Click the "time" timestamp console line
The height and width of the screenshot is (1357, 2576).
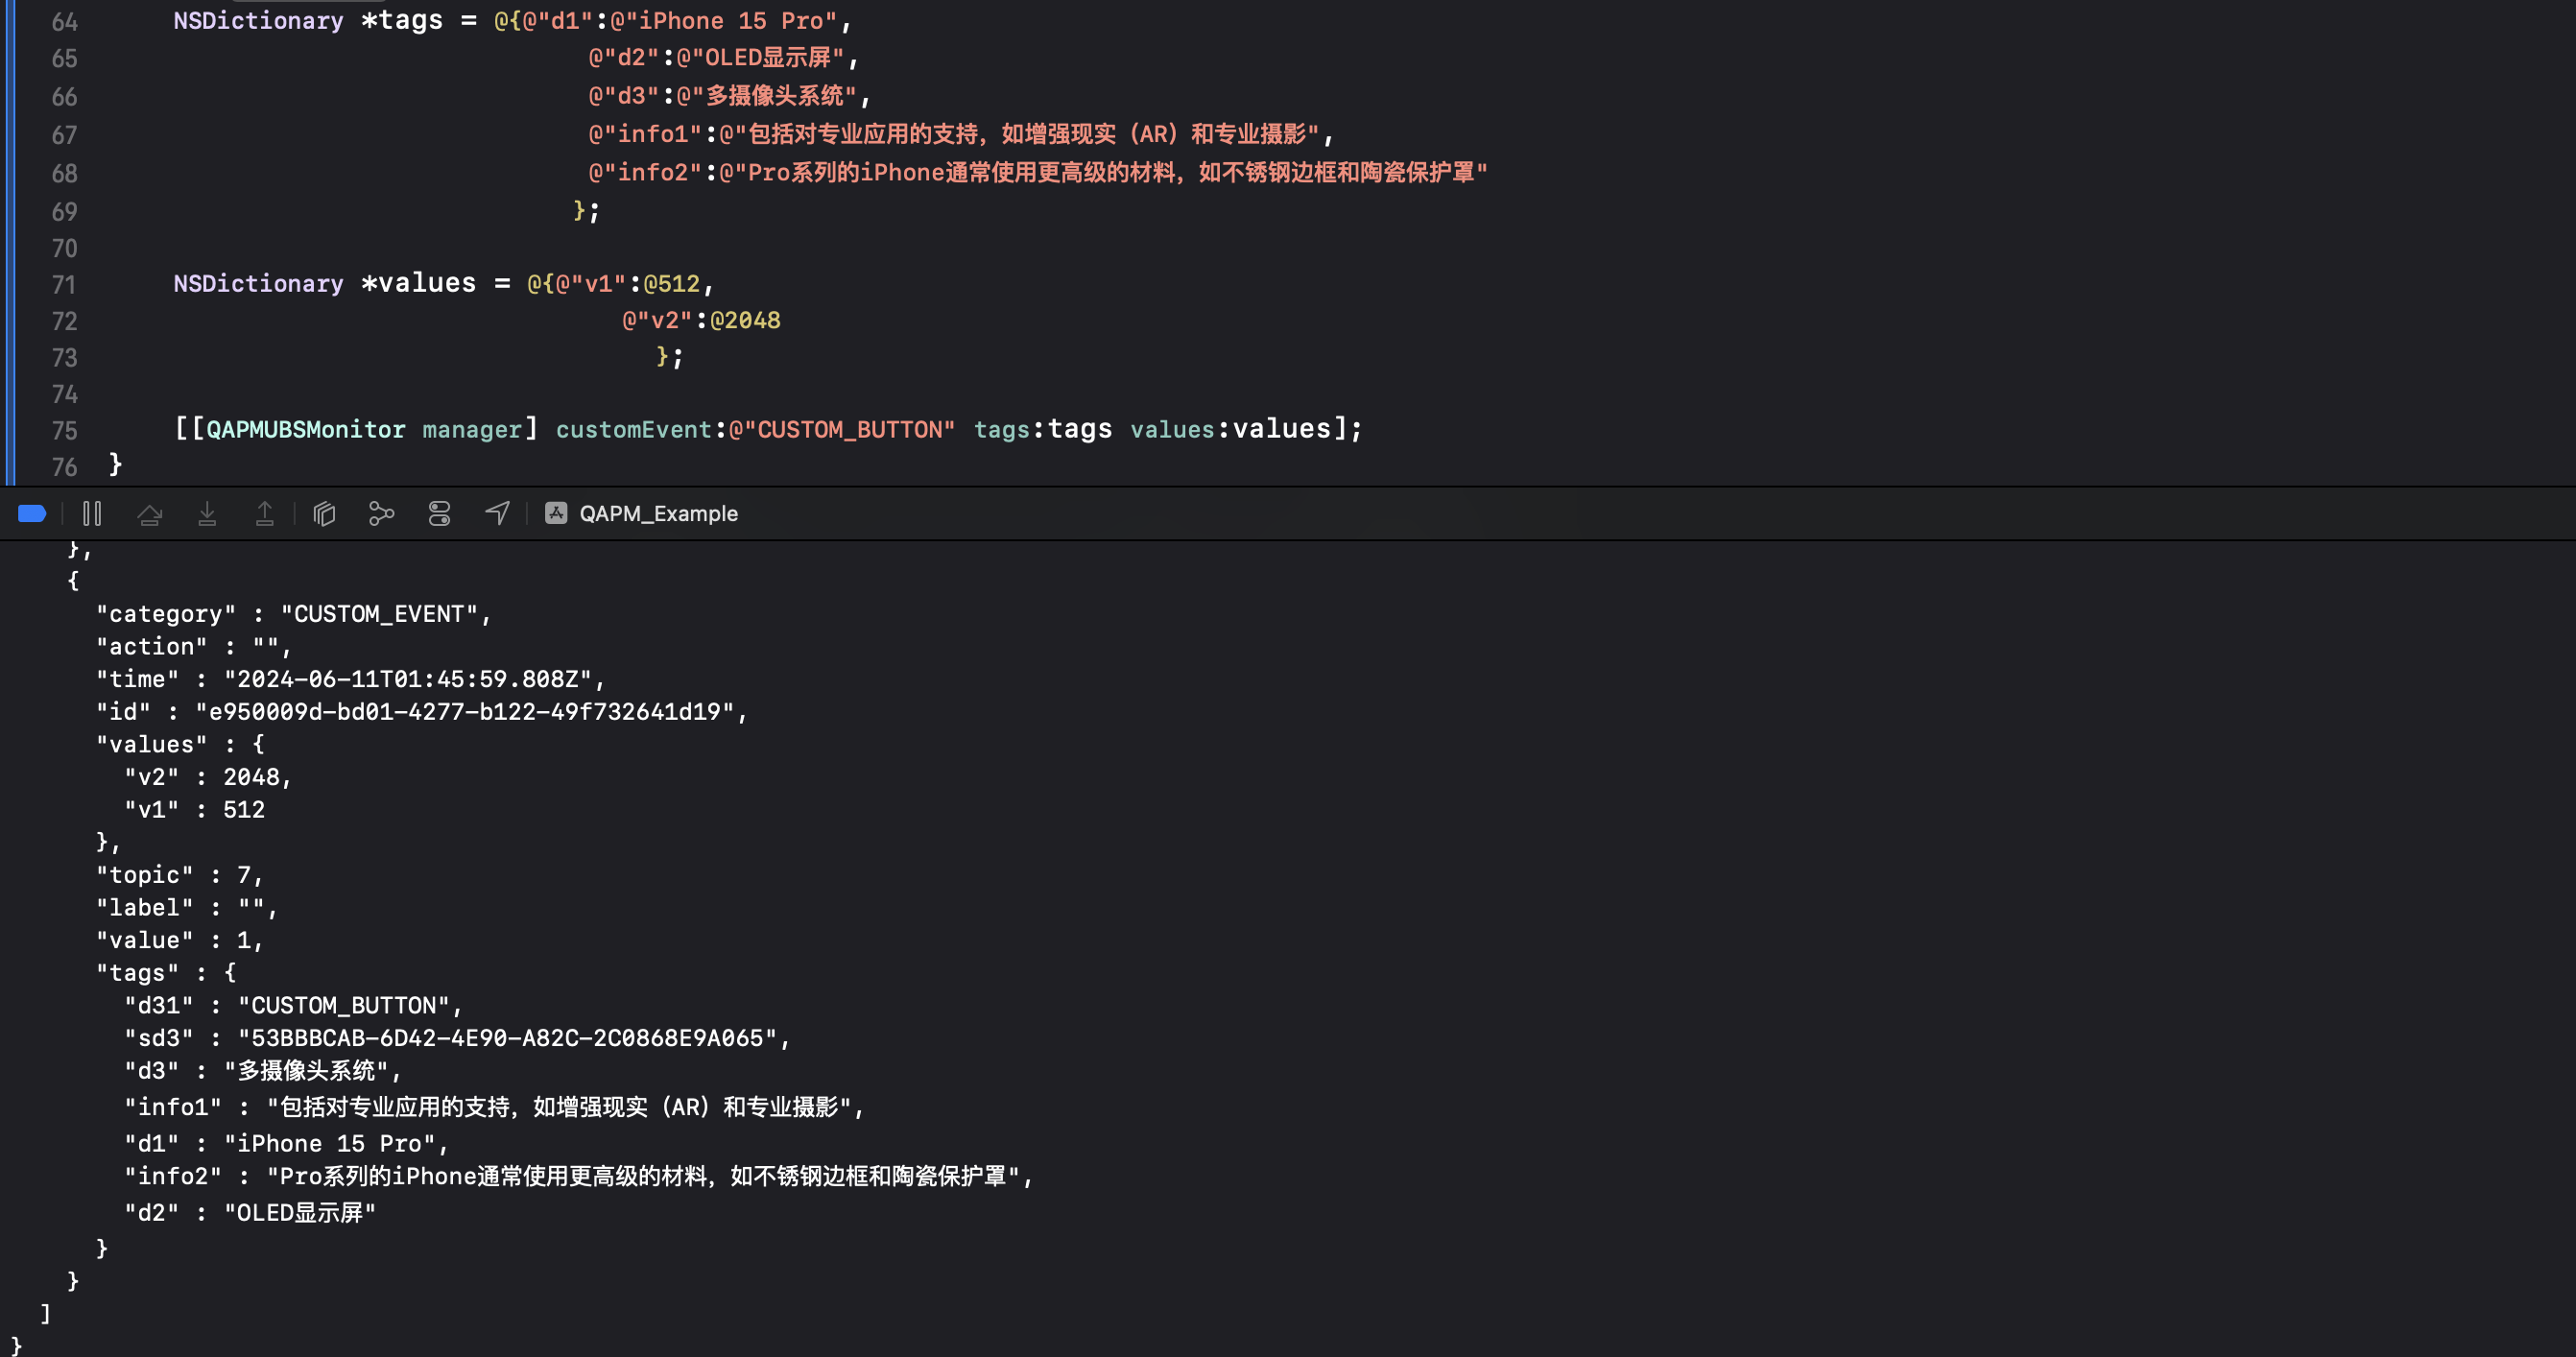point(351,680)
